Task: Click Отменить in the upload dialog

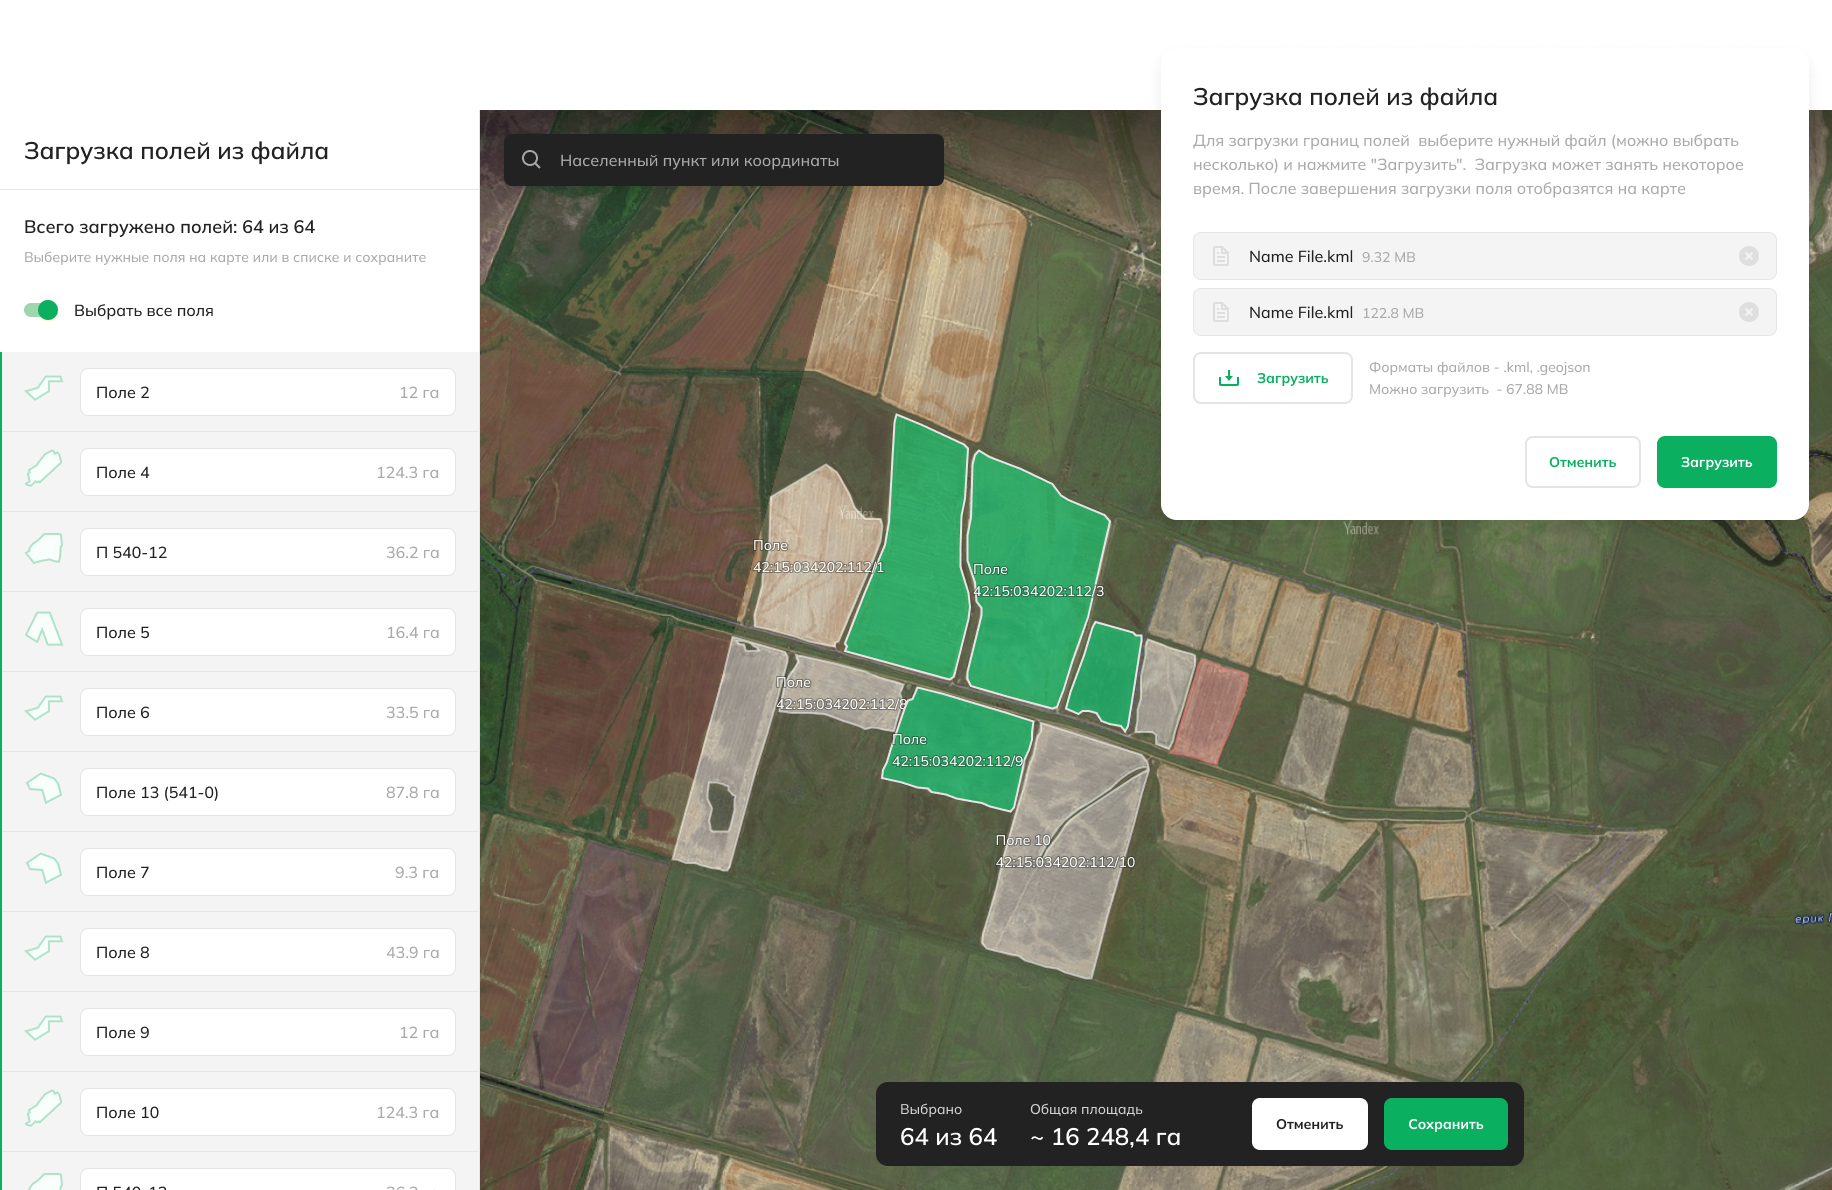Action: pyautogui.click(x=1583, y=462)
